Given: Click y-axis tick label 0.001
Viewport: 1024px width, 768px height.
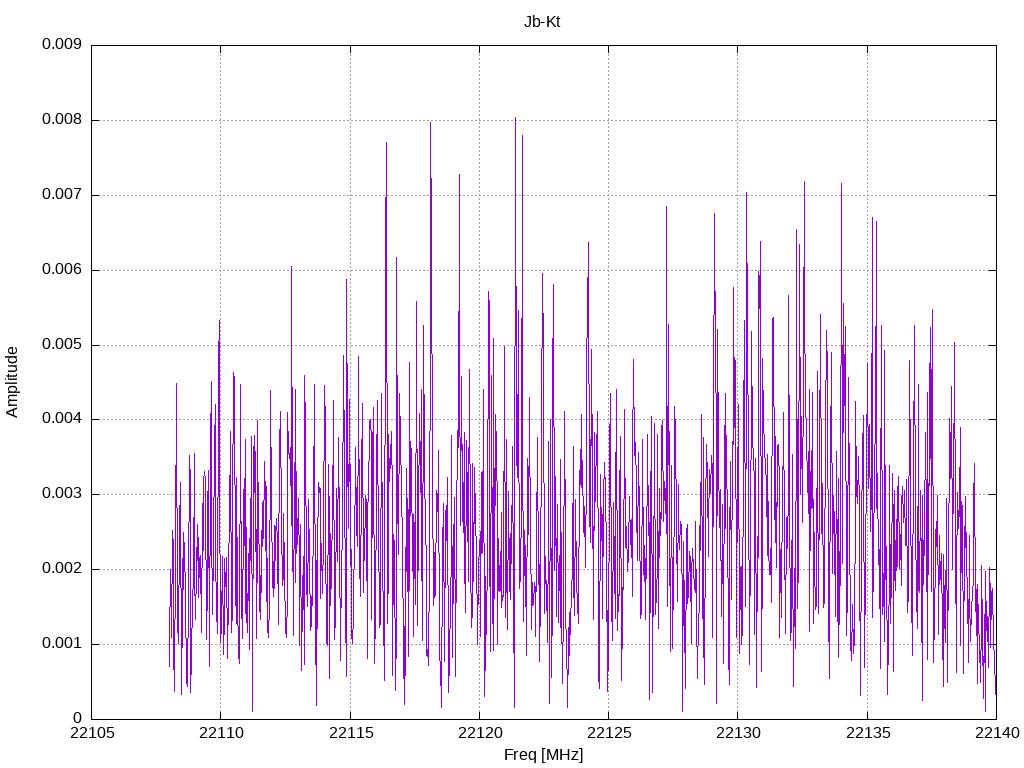Looking at the screenshot, I should pos(62,644).
